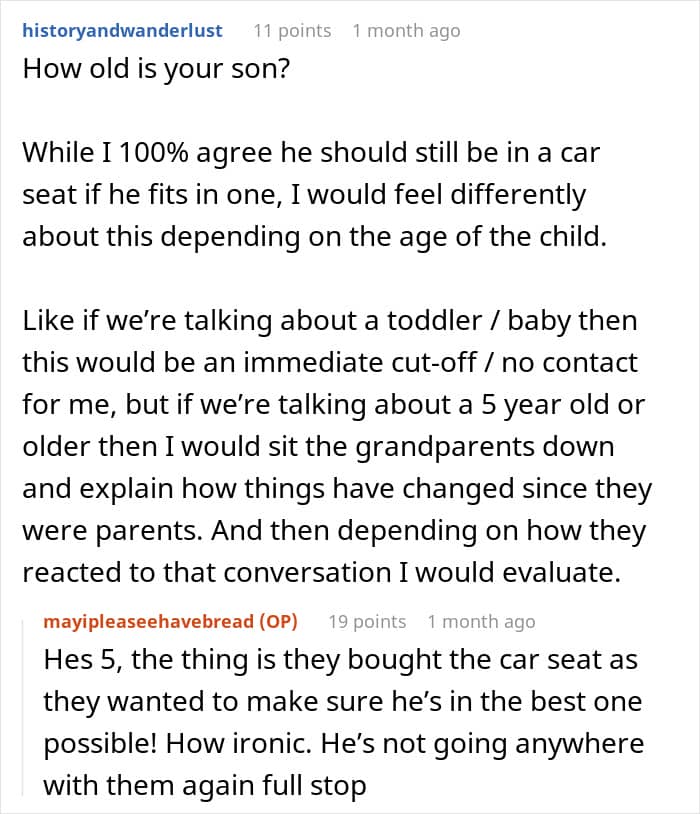Click the 19 points score
Viewport: 700px width, 814px height.
[x=367, y=622]
